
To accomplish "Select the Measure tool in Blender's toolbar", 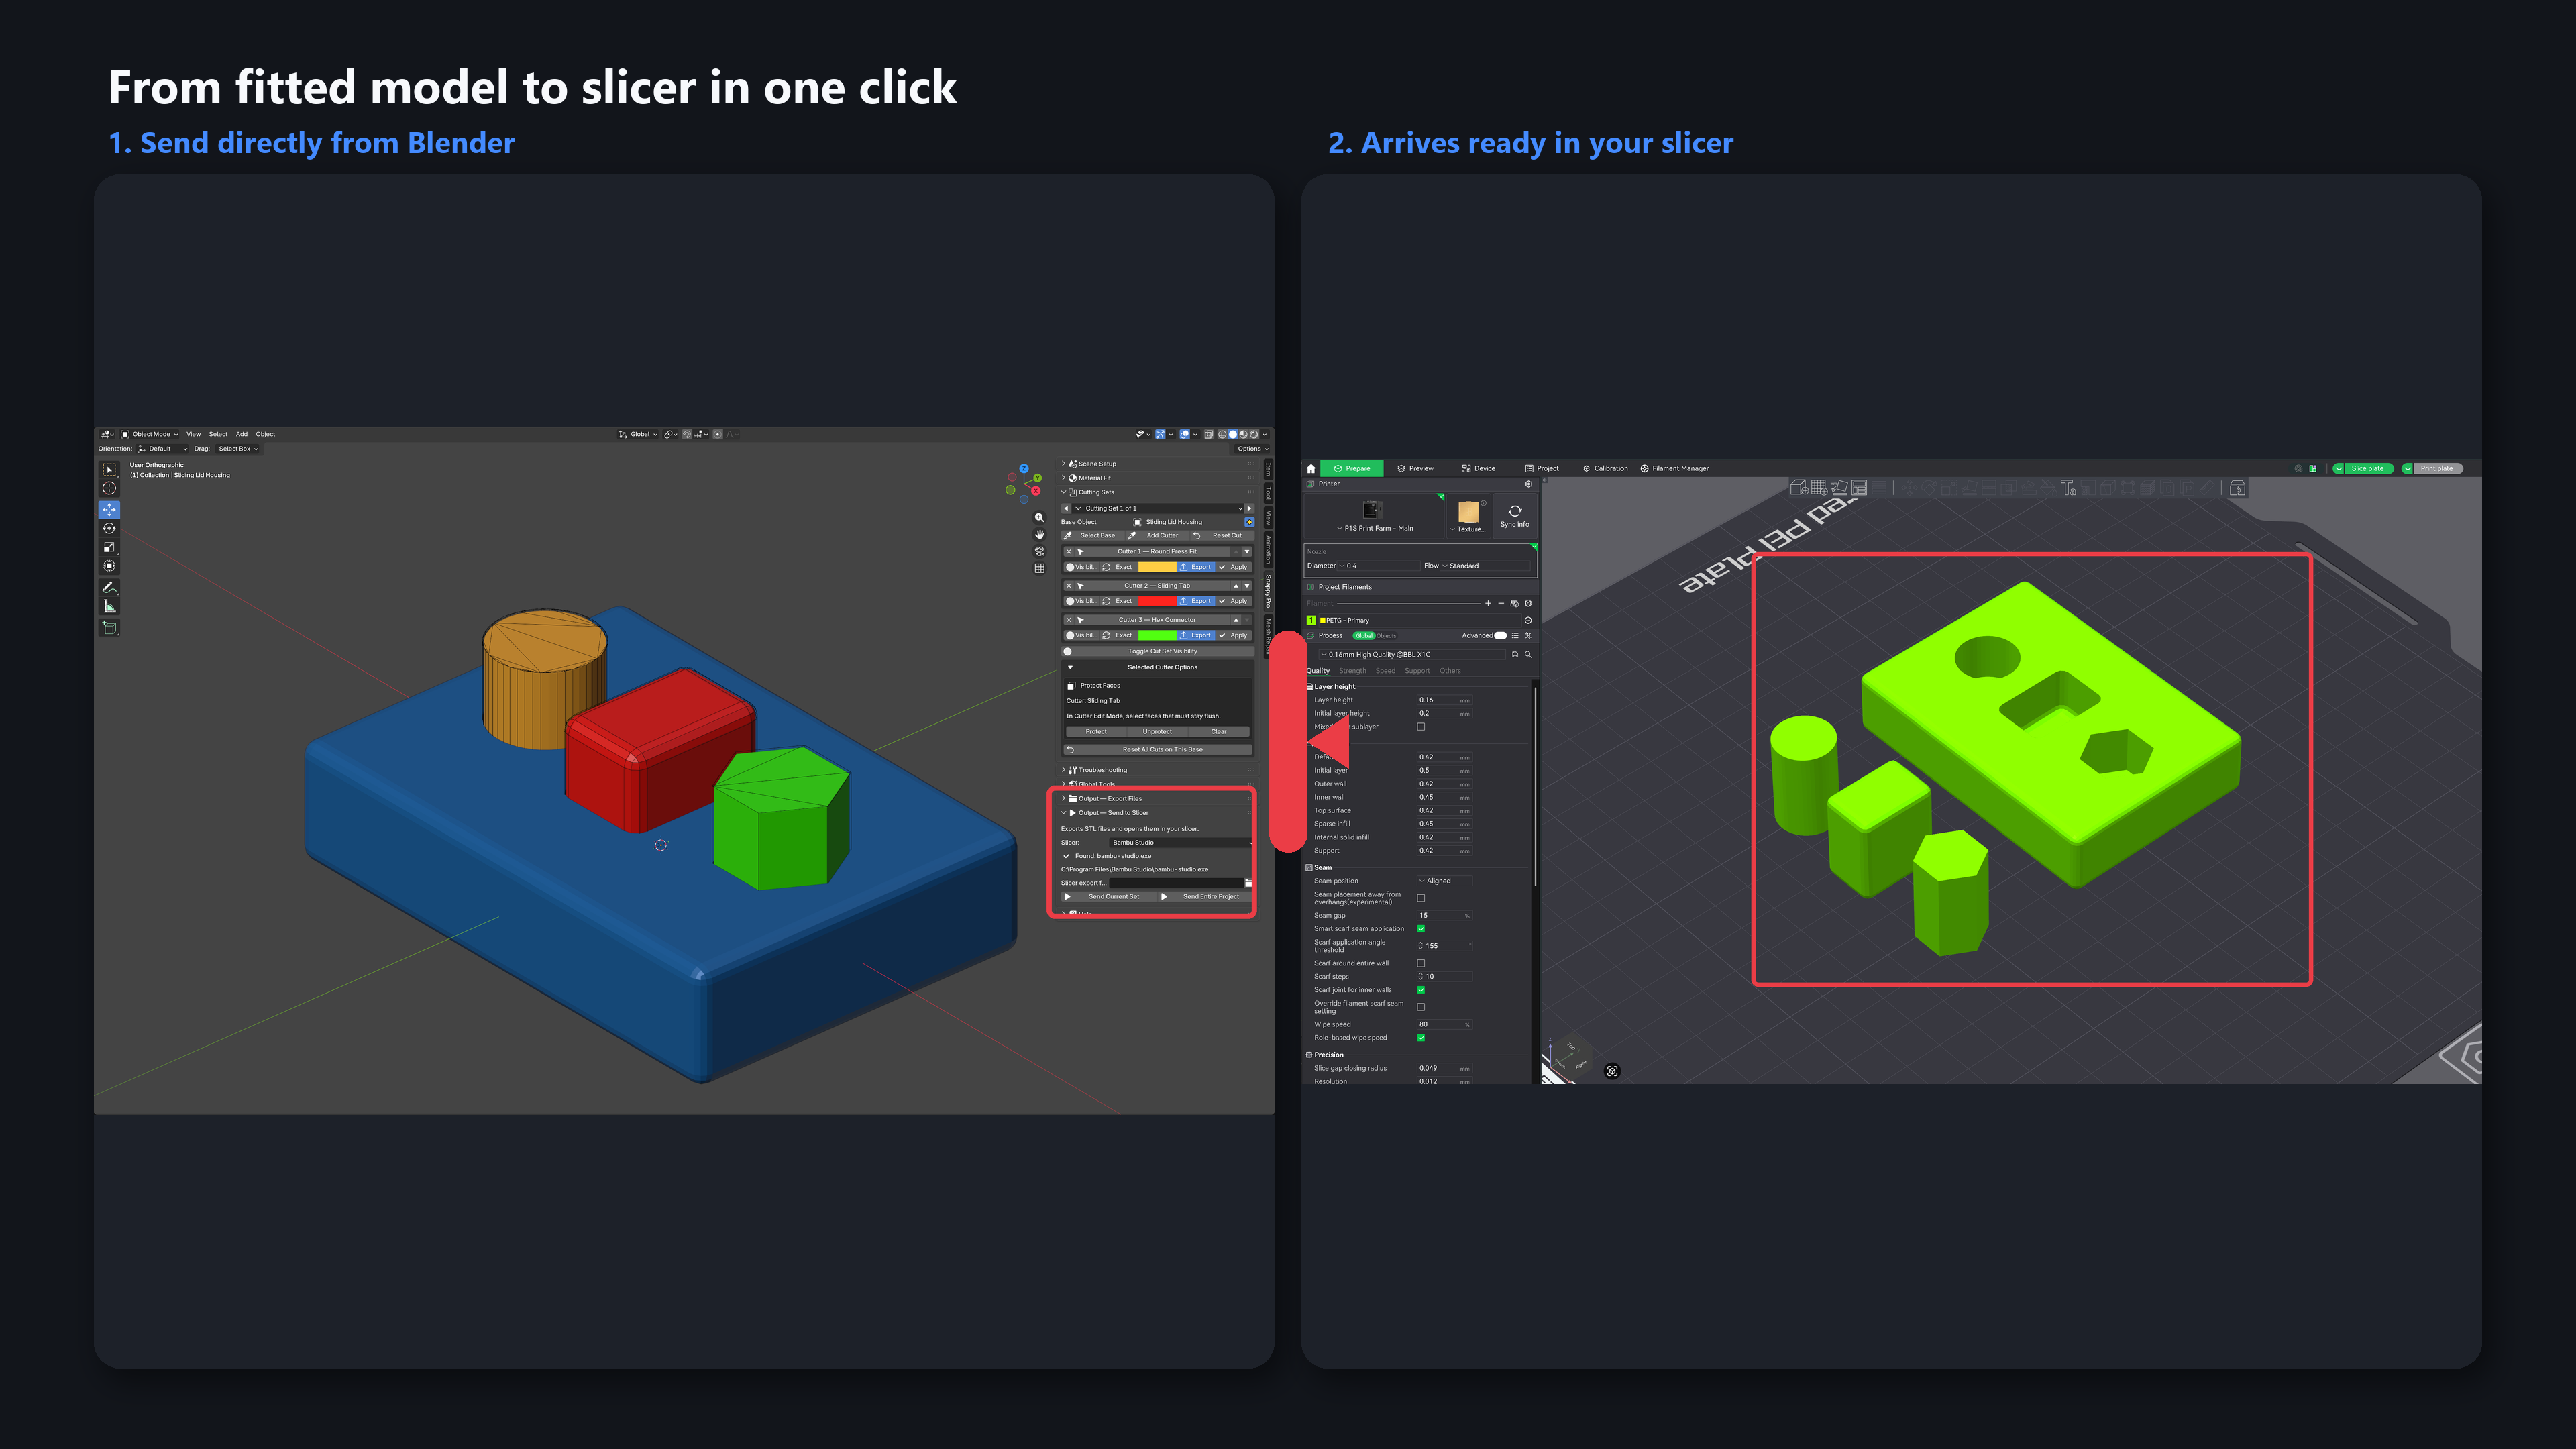I will click(x=109, y=607).
